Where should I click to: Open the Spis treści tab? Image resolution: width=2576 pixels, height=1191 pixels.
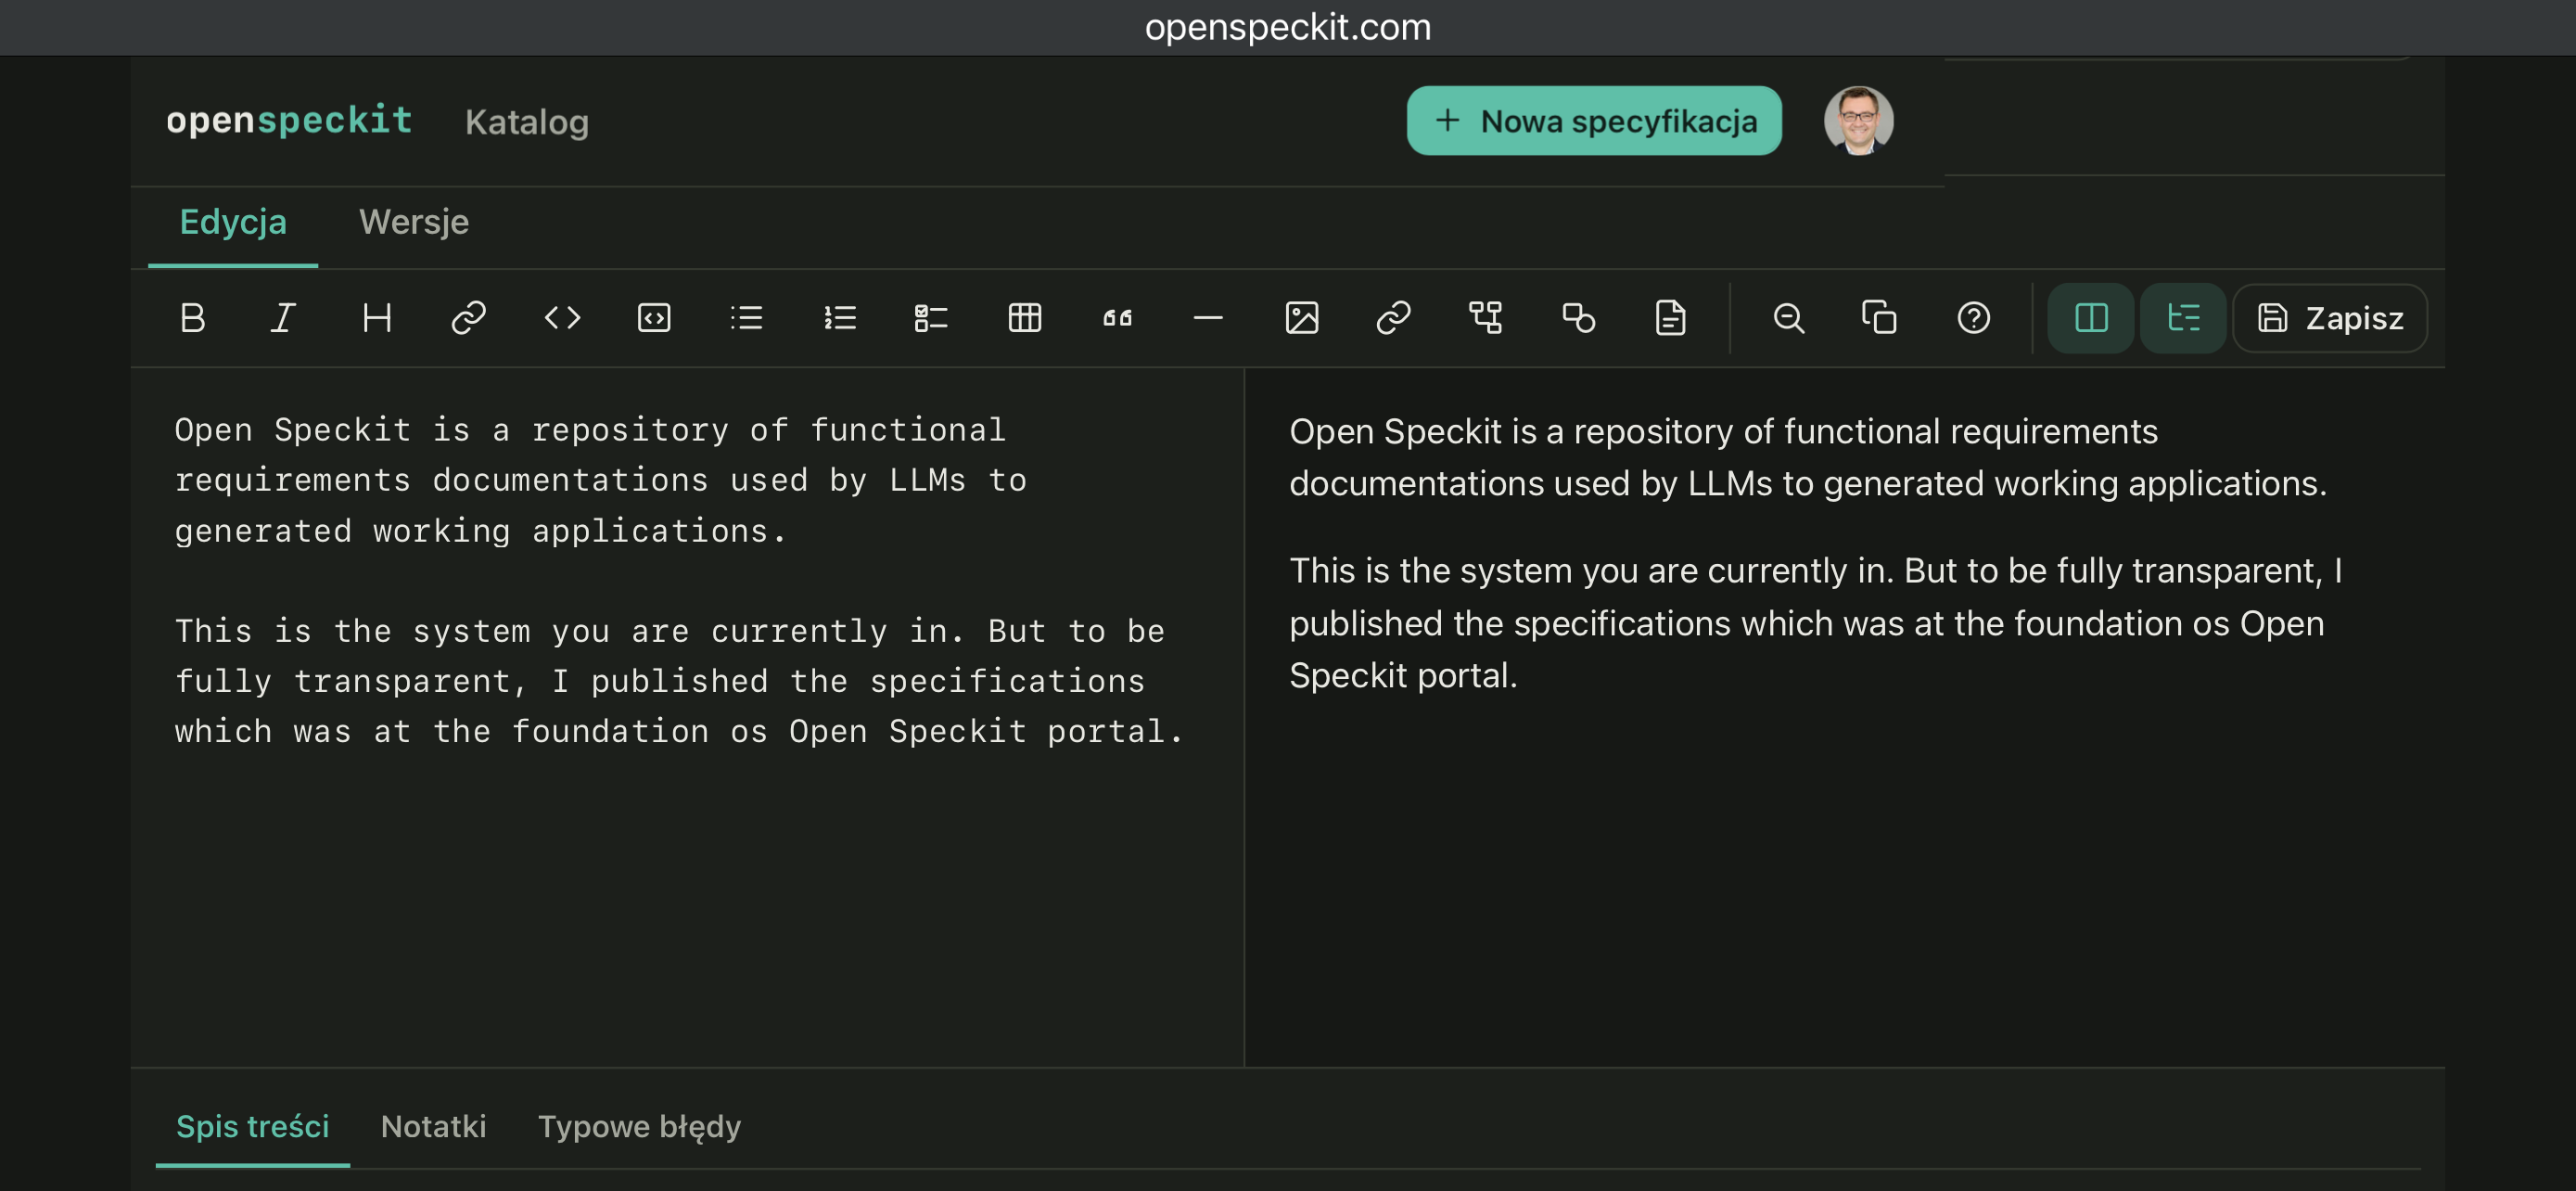coord(253,1127)
